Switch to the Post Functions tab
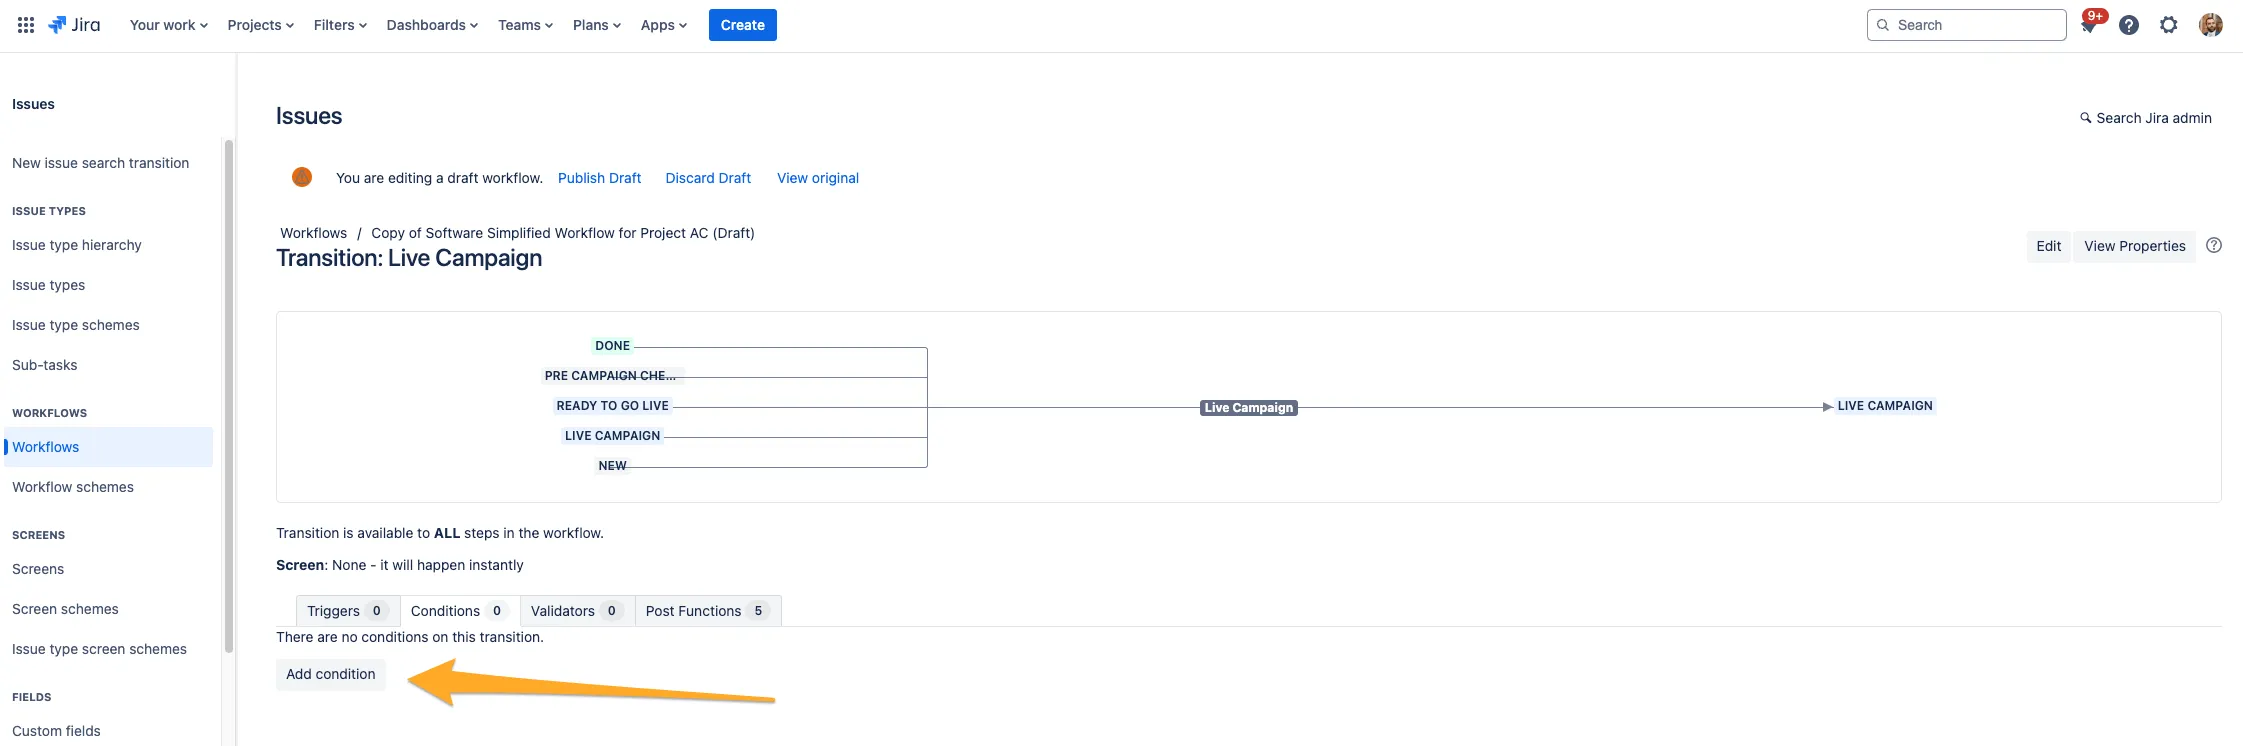Screen dimensions: 2243x746 pyautogui.click(x=707, y=611)
